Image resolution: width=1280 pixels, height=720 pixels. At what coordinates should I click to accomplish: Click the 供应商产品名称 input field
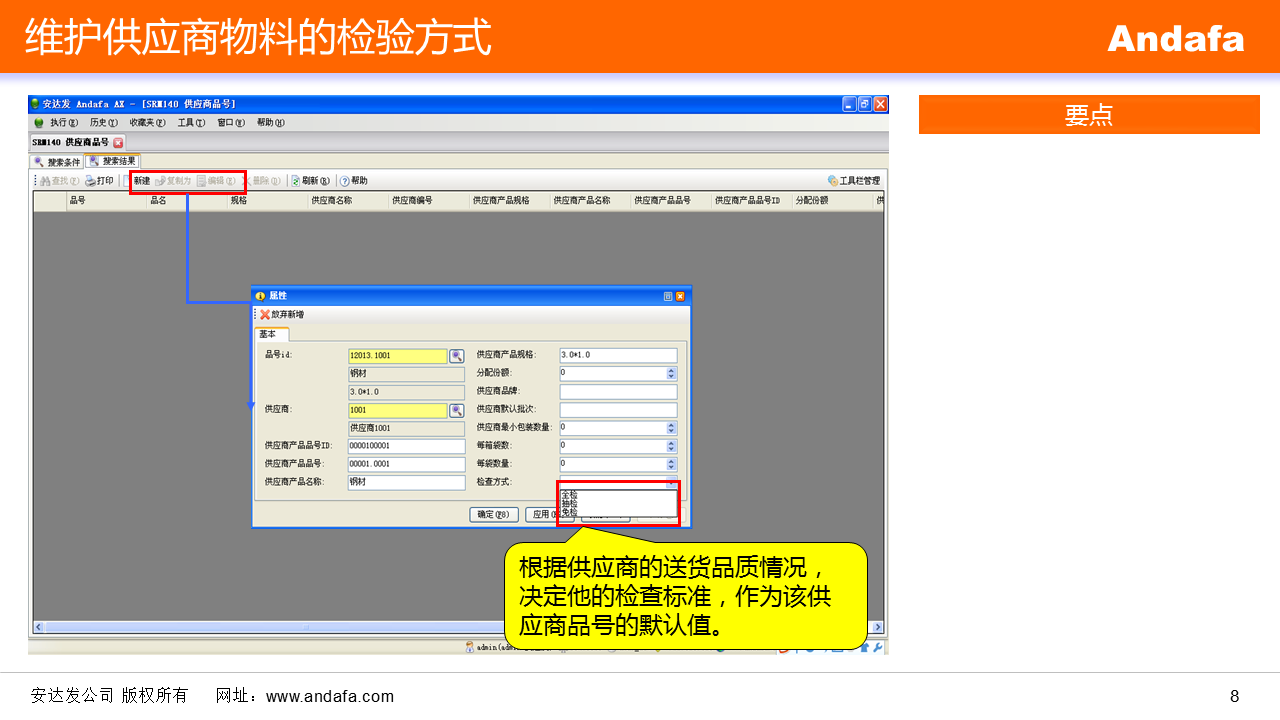point(406,482)
